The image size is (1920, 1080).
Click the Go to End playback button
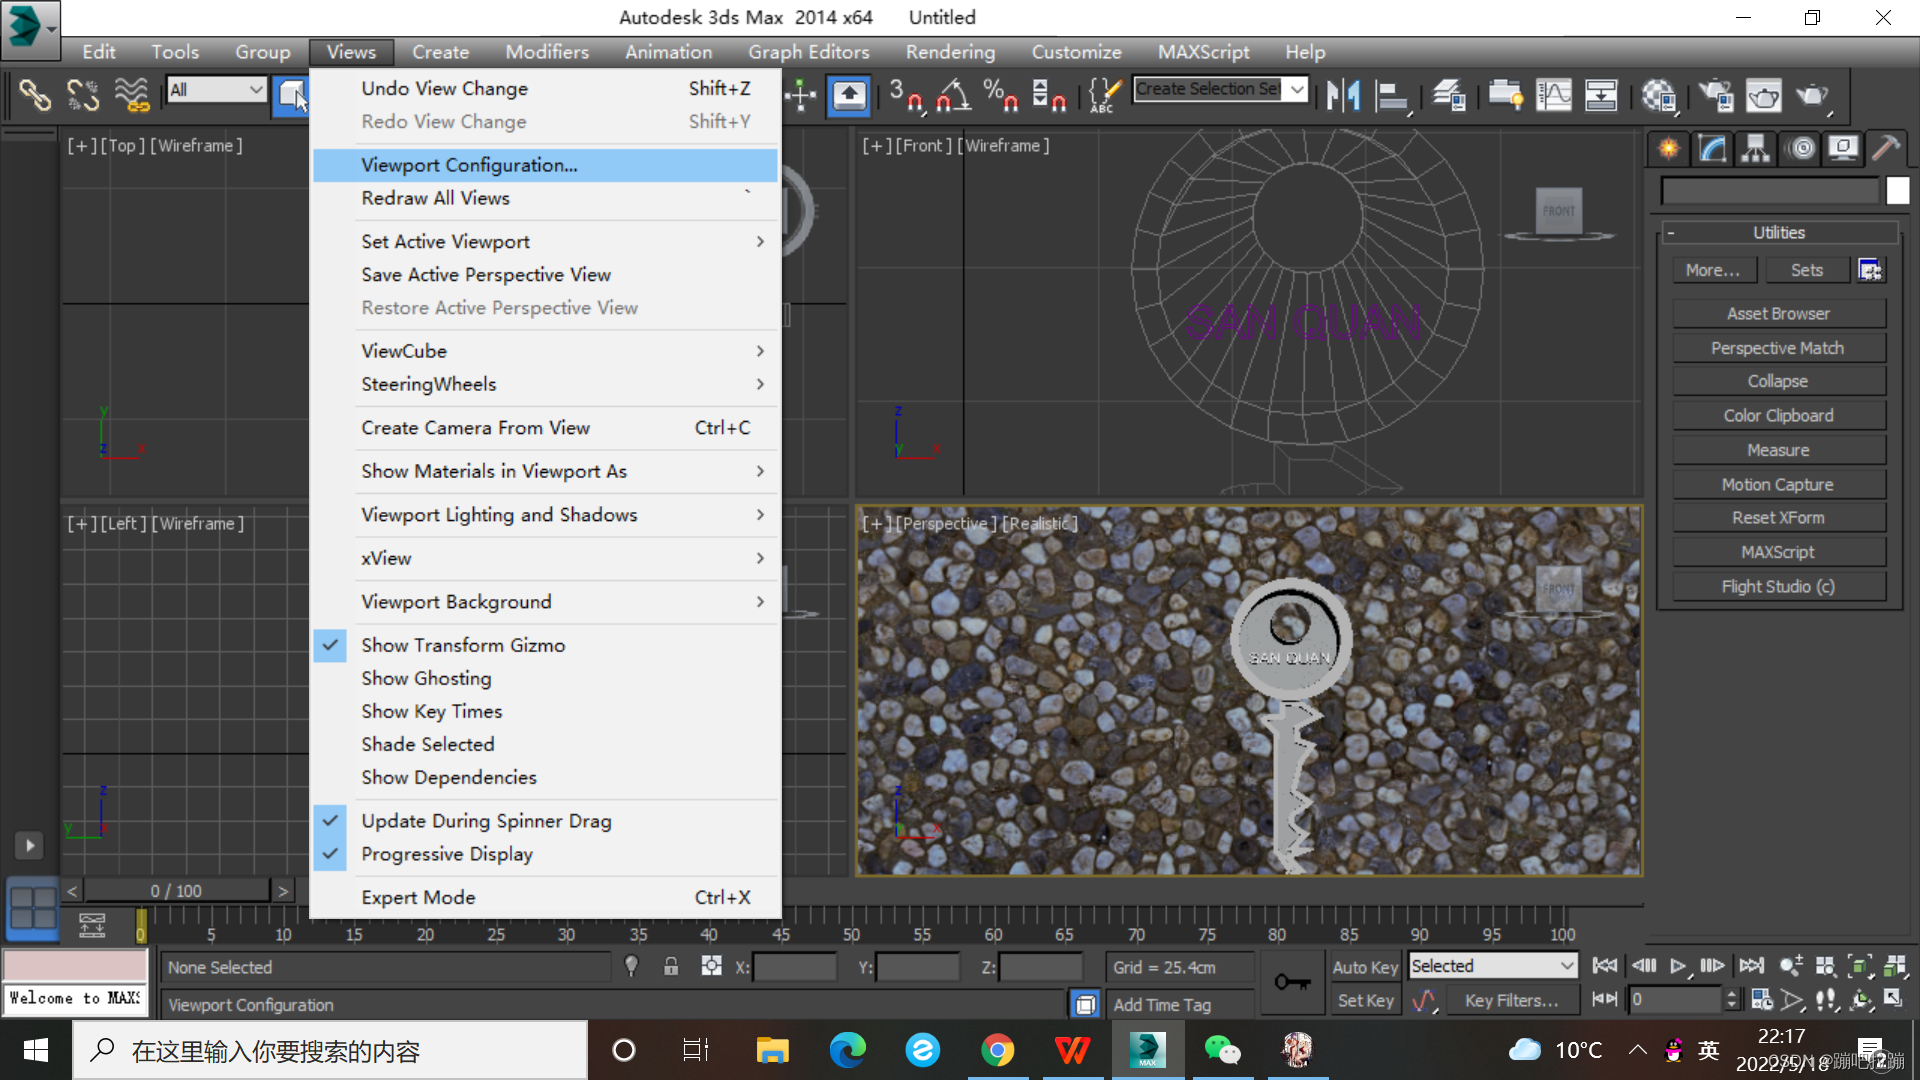(1751, 965)
